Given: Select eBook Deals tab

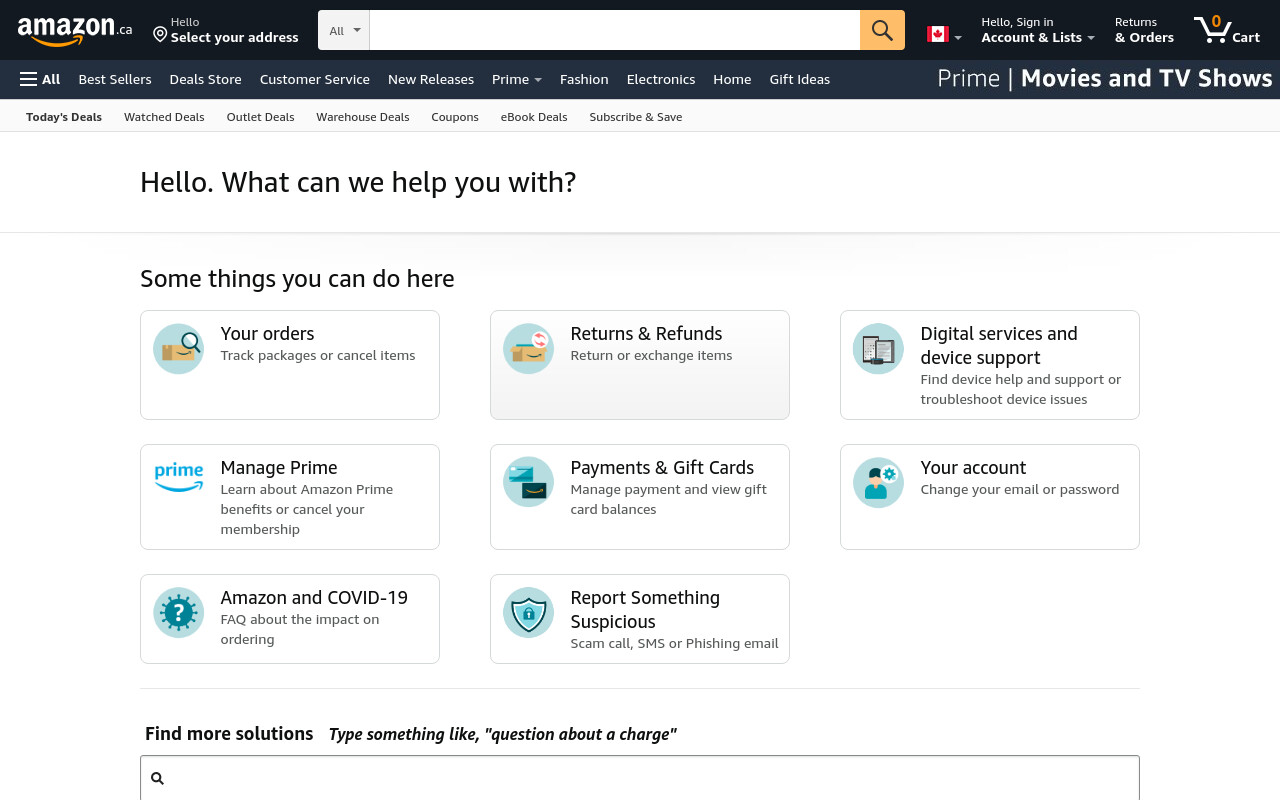Looking at the screenshot, I should tap(534, 117).
